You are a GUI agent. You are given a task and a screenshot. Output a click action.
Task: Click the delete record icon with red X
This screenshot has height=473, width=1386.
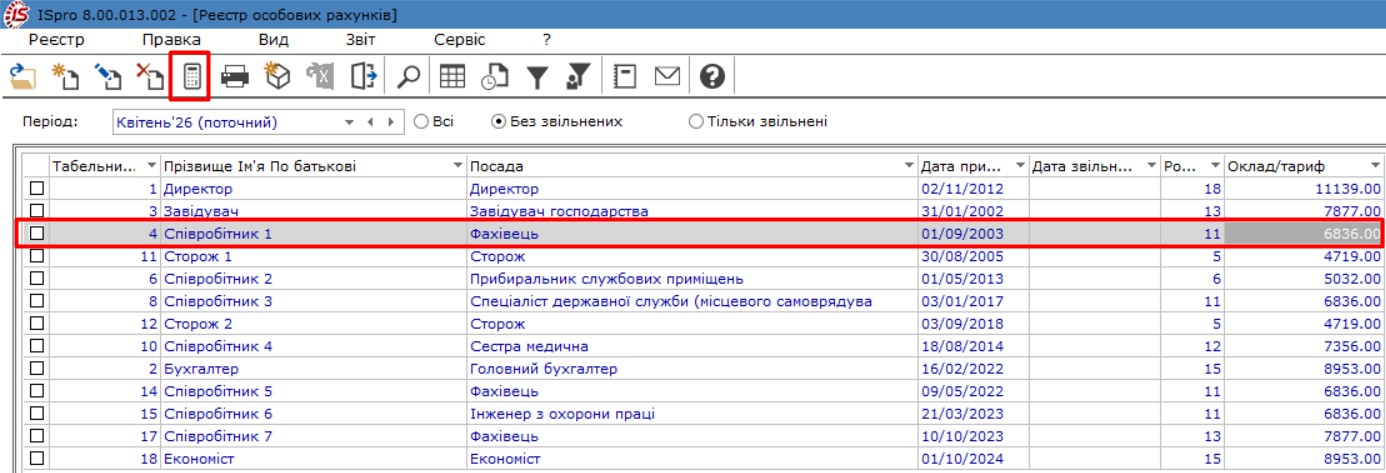149,77
